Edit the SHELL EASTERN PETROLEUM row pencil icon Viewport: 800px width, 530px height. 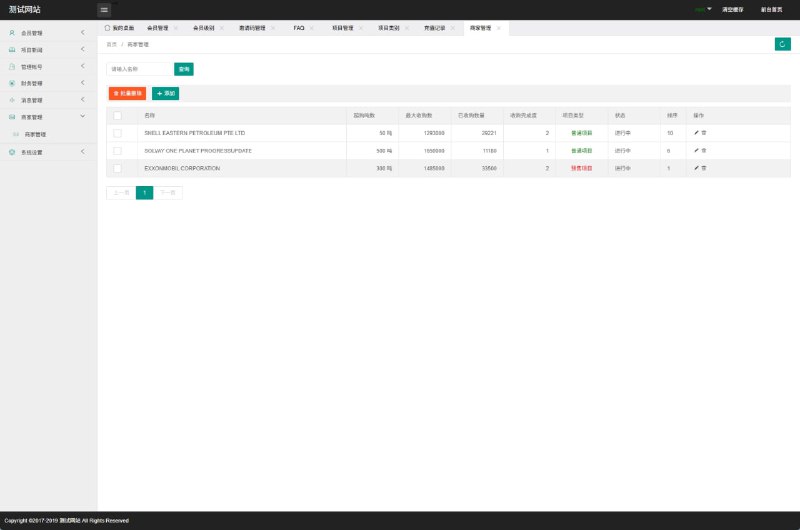(696, 133)
